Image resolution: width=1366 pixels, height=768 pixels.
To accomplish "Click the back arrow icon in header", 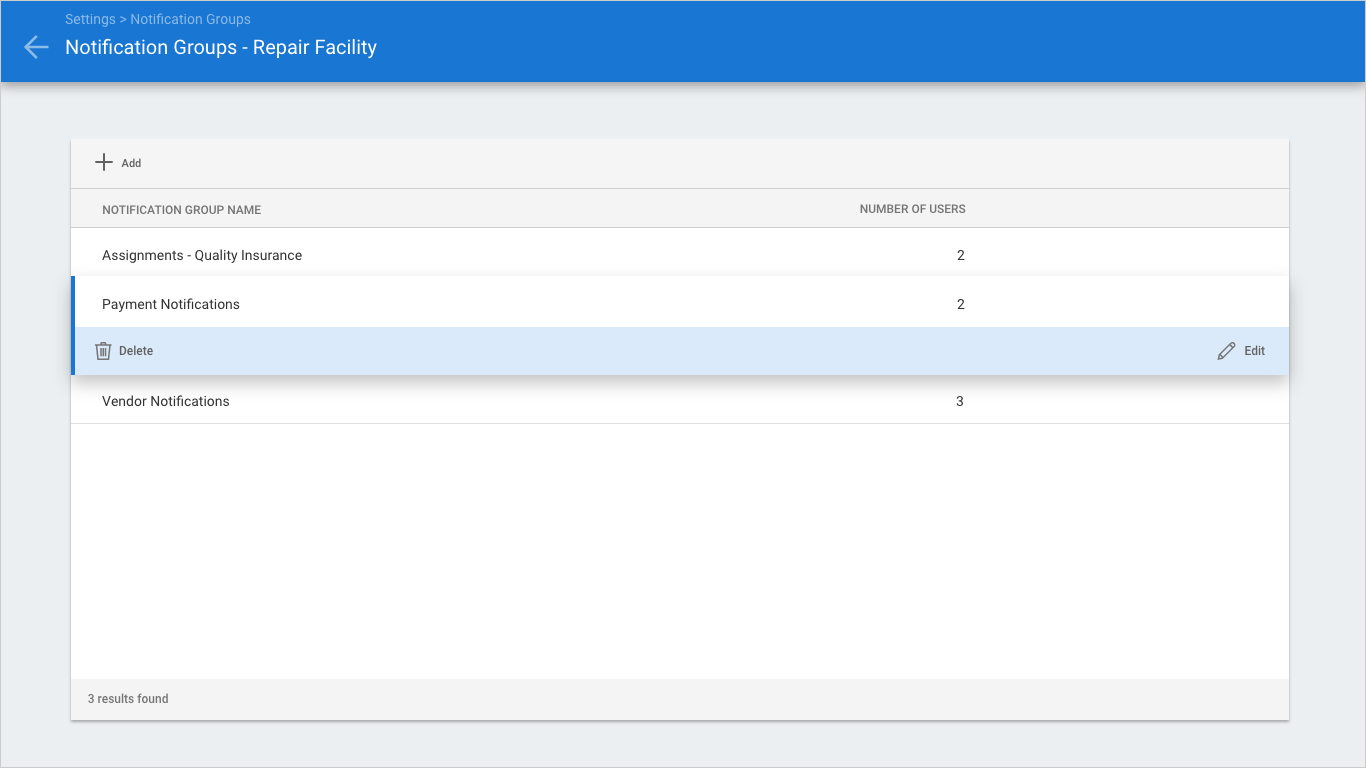I will [x=36, y=47].
